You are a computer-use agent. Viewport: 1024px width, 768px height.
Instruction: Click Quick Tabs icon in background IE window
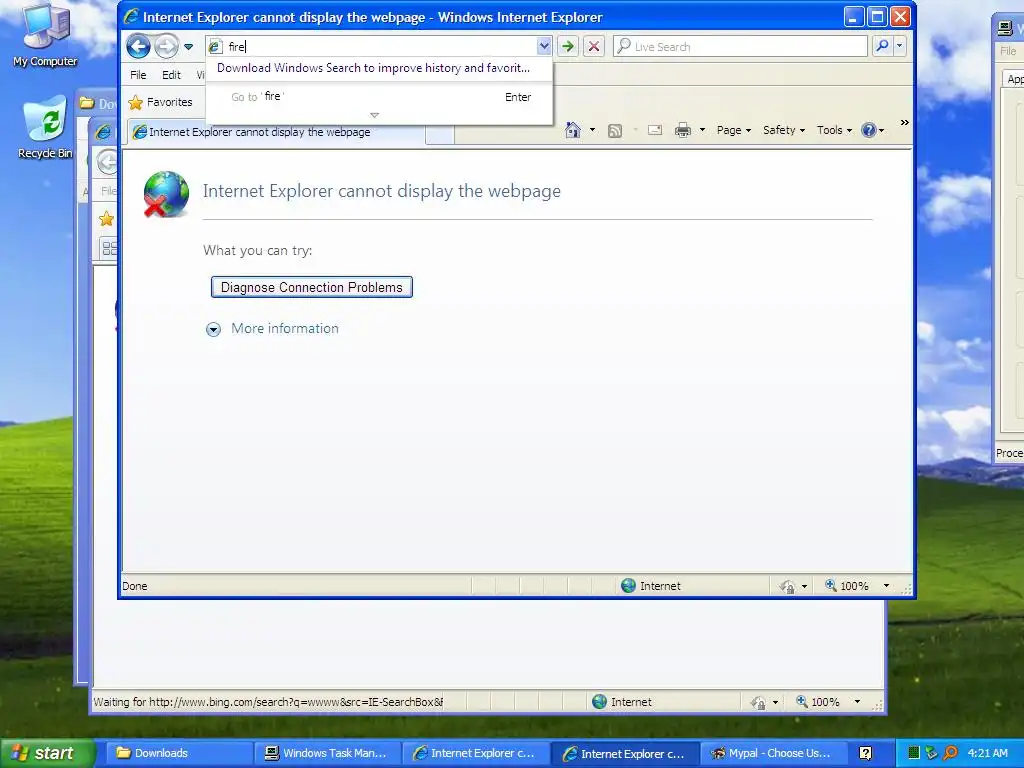[x=109, y=248]
